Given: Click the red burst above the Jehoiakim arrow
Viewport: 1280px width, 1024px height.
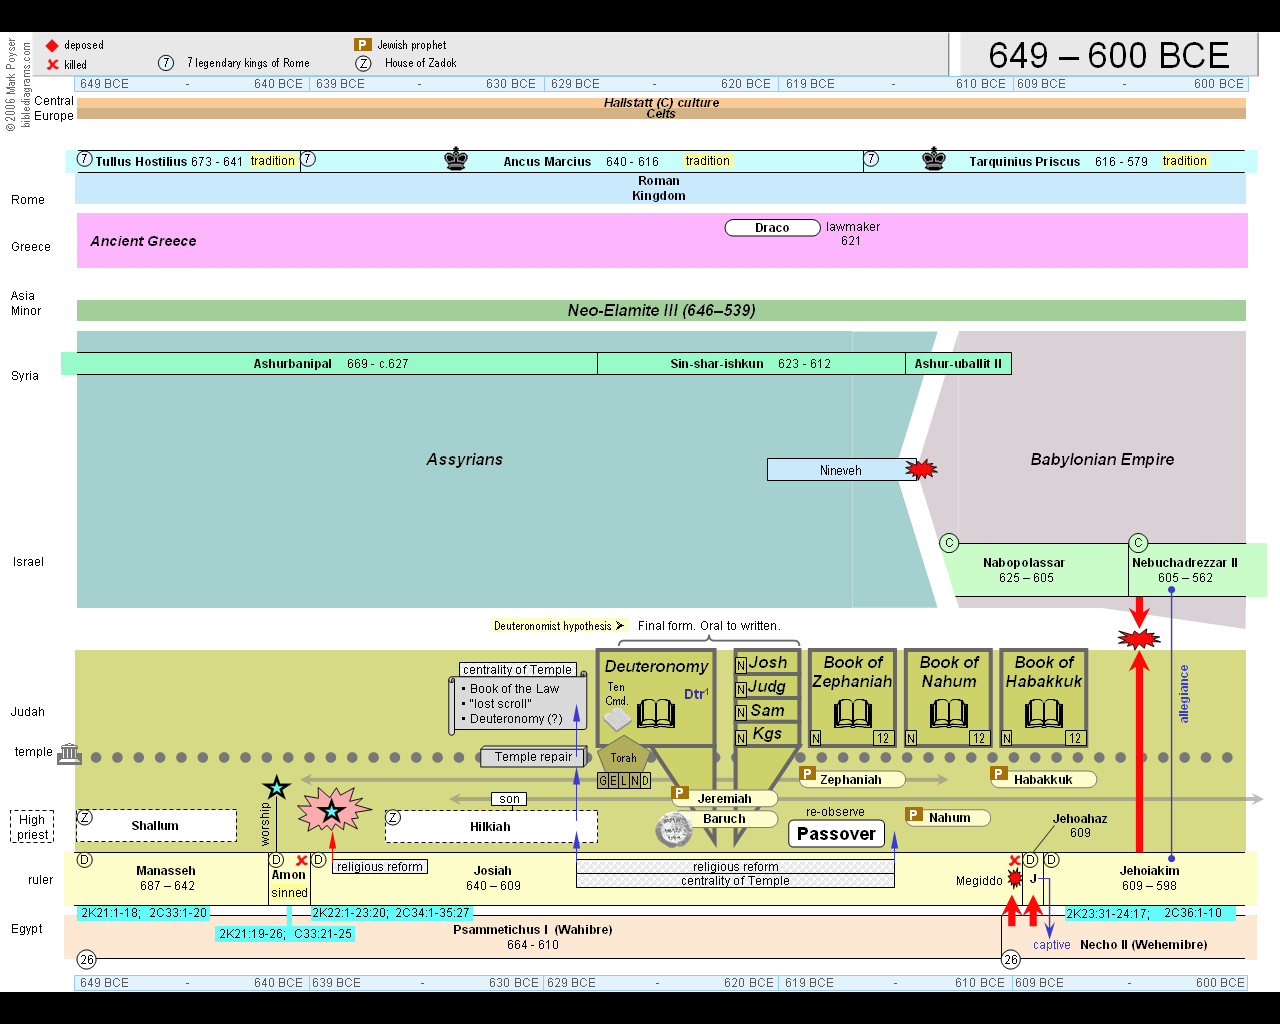Looking at the screenshot, I should tap(1139, 638).
